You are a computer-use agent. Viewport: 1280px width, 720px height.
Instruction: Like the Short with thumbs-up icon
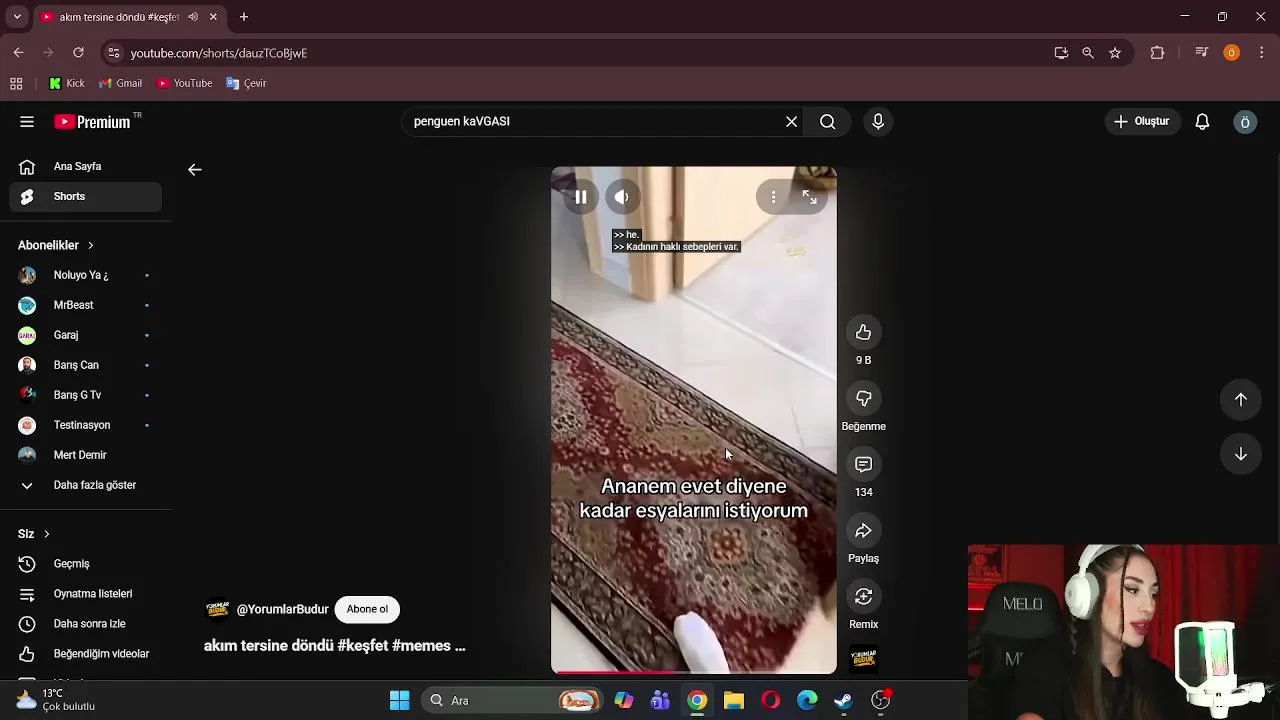coord(863,332)
